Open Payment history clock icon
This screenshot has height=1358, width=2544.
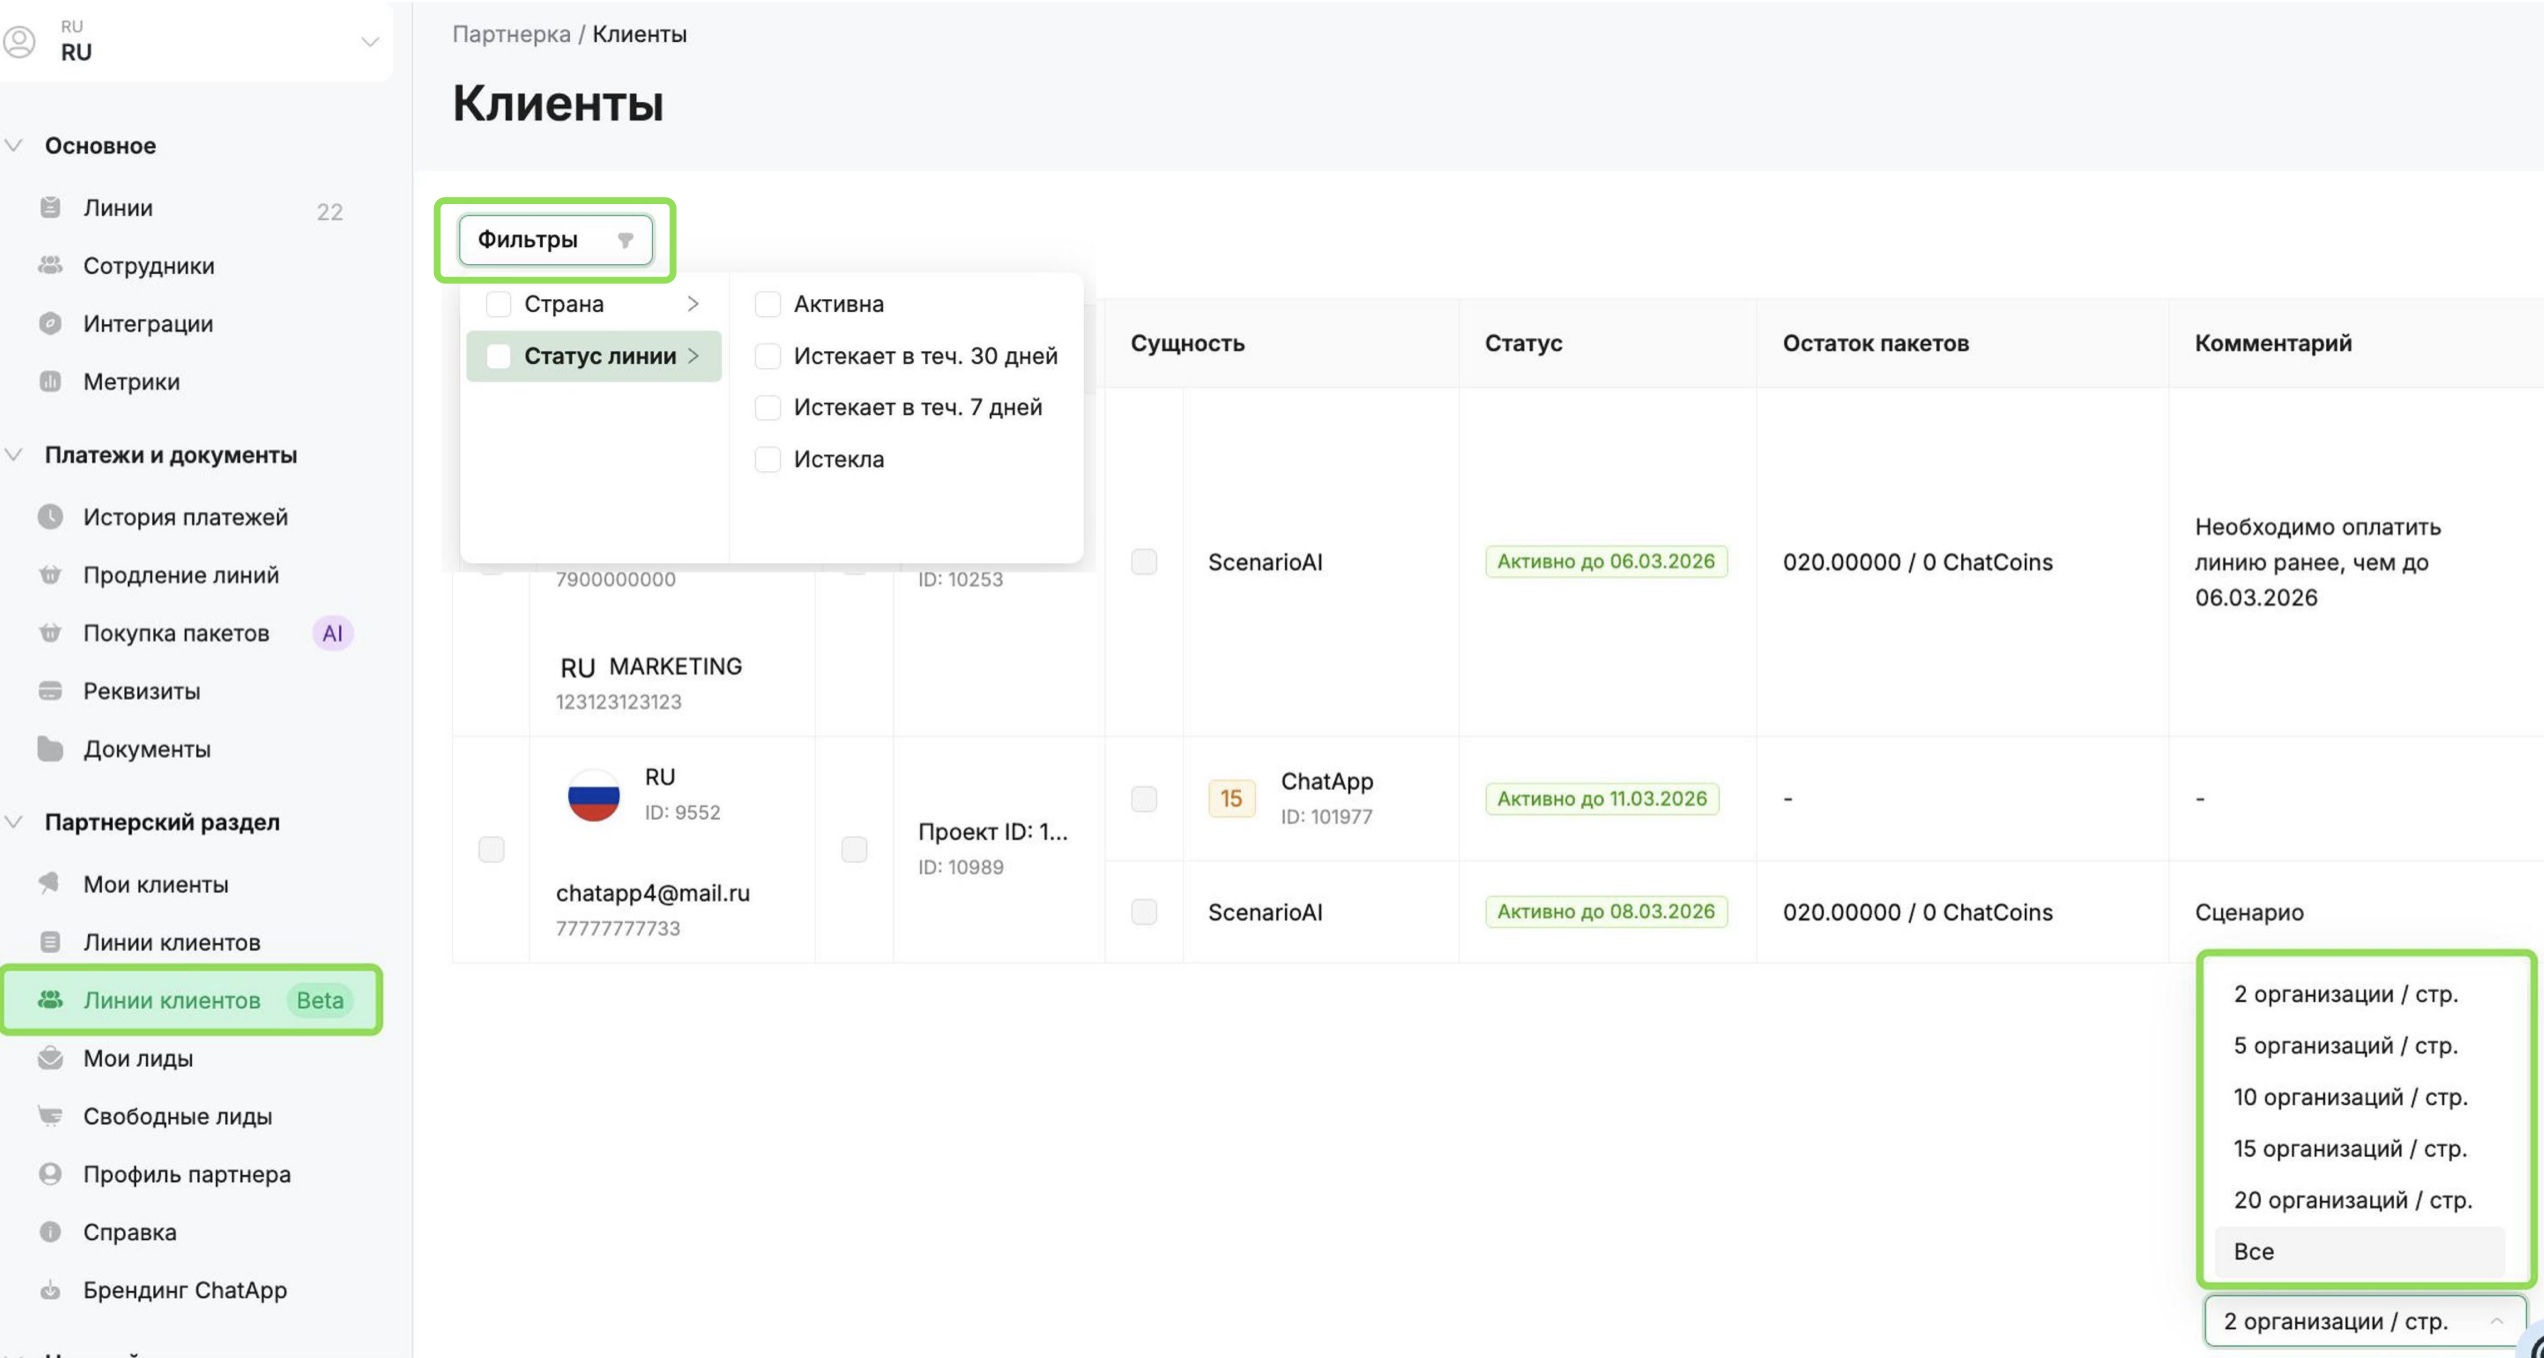pyautogui.click(x=50, y=516)
